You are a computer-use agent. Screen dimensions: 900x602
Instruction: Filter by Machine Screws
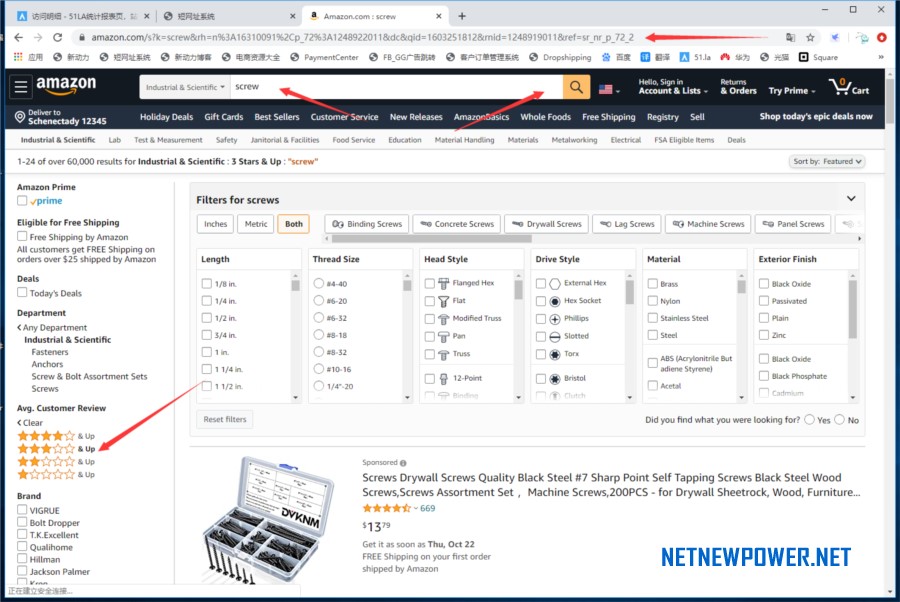click(x=708, y=224)
